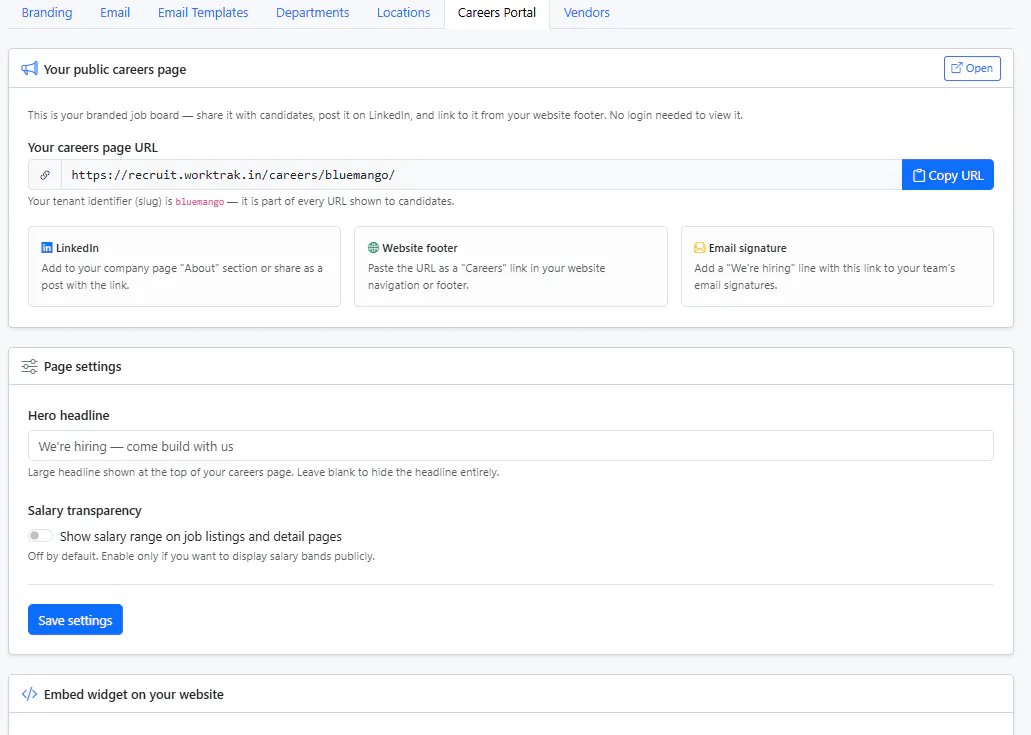Click the LinkedIn sharing card
1031x735 pixels.
(185, 266)
